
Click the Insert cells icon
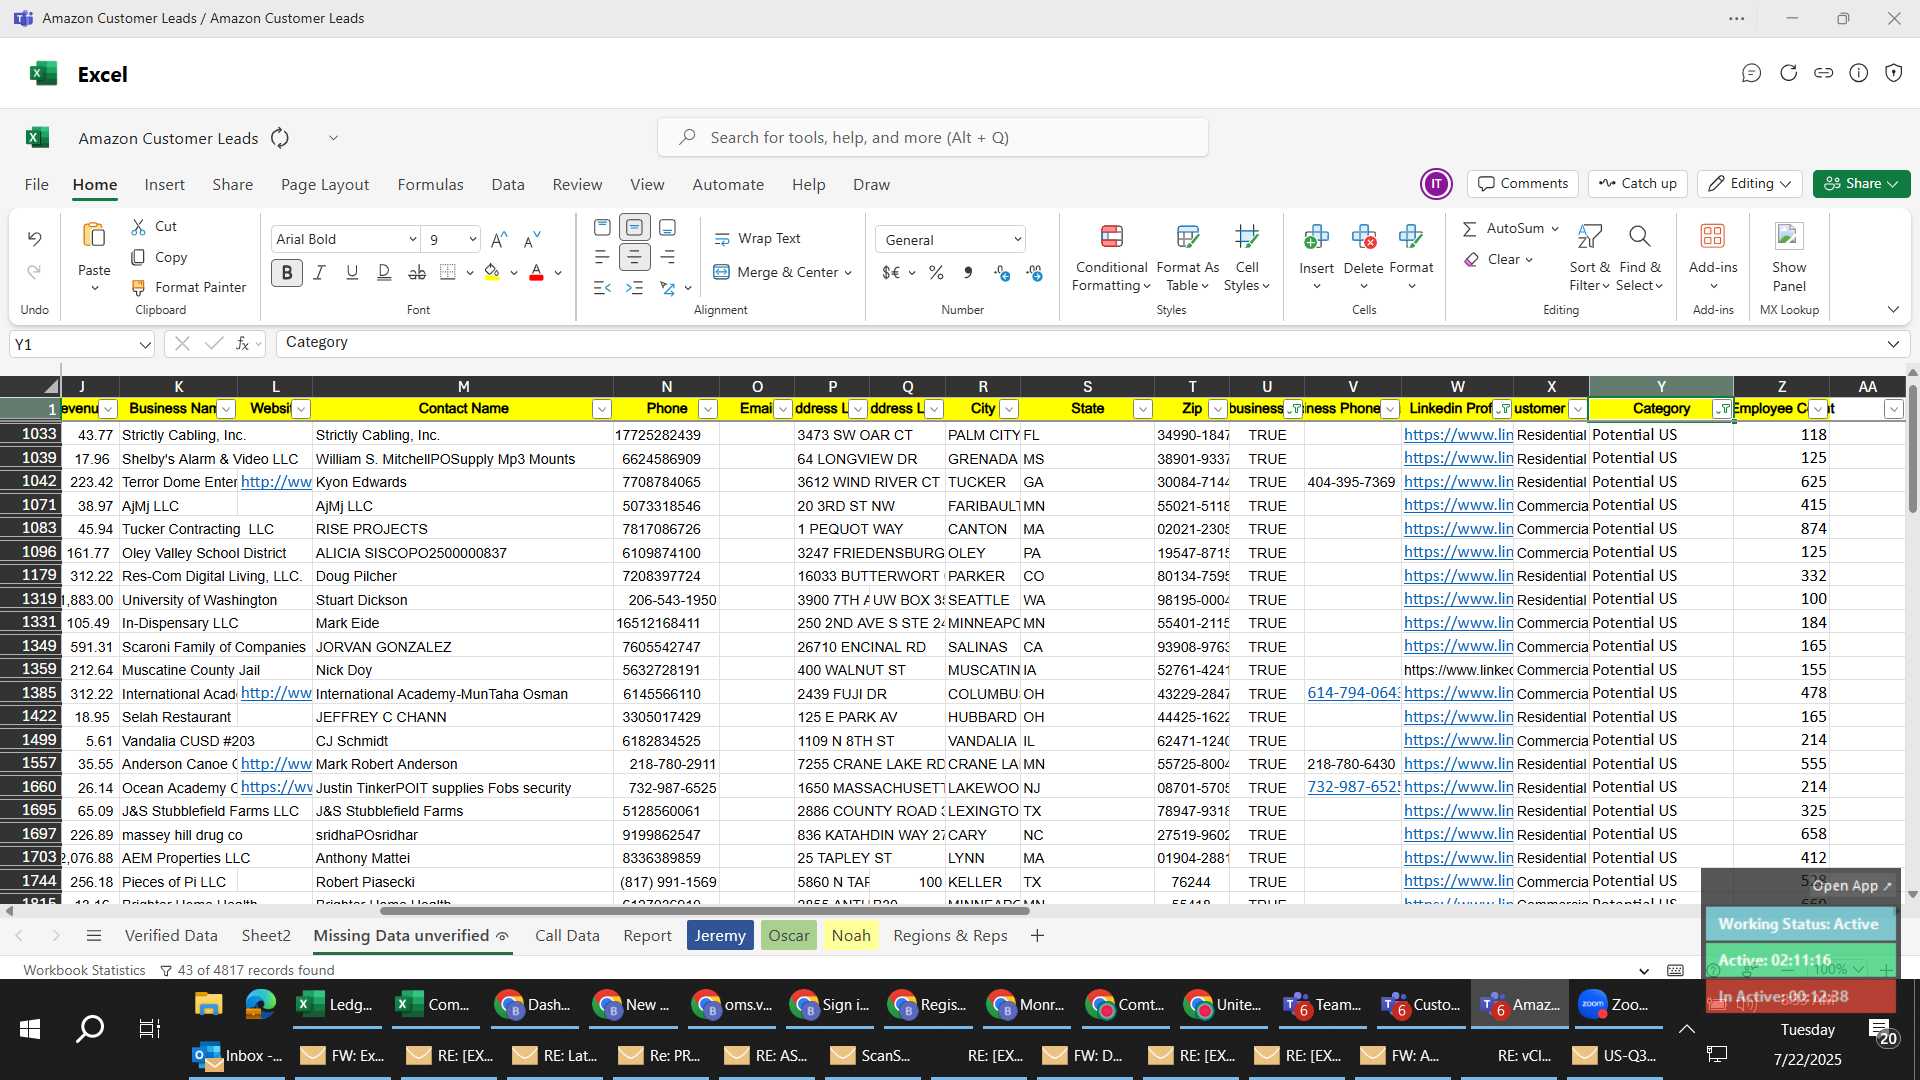(x=1316, y=237)
